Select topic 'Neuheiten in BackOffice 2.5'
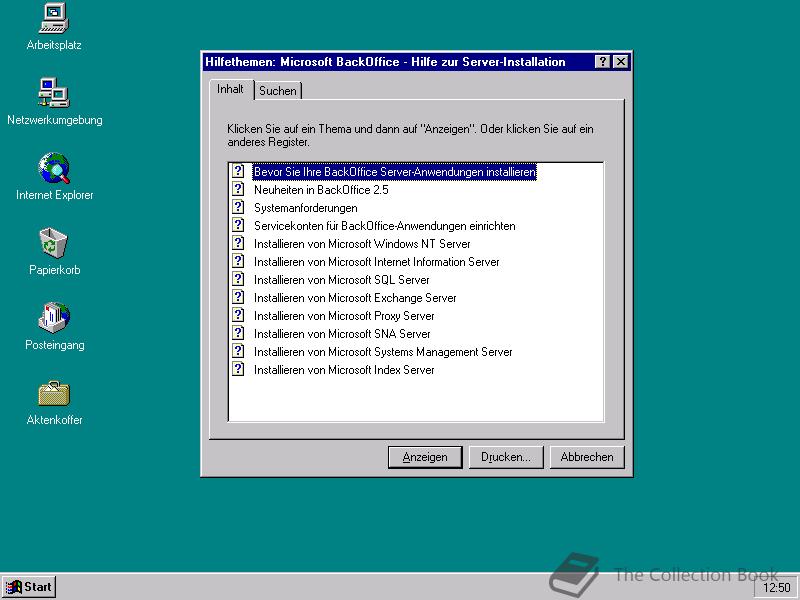Viewport: 800px width, 600px height. (321, 190)
